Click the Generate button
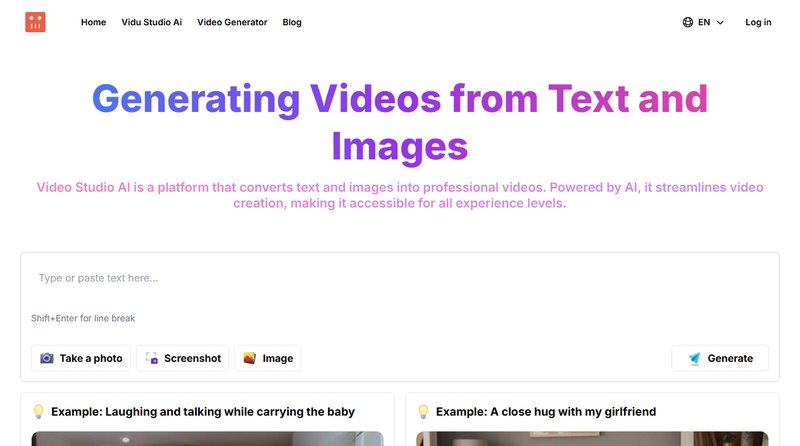Viewport: 800px width, 446px height. (x=720, y=358)
